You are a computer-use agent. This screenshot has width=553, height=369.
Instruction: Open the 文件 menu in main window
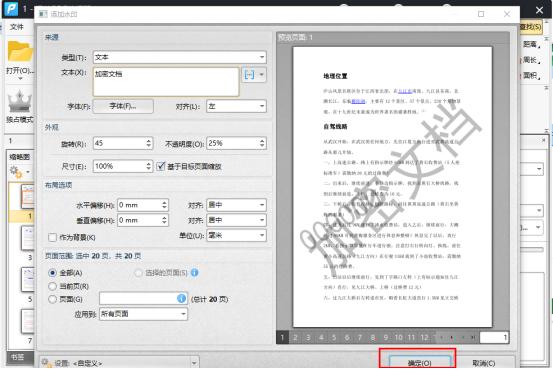click(x=17, y=27)
